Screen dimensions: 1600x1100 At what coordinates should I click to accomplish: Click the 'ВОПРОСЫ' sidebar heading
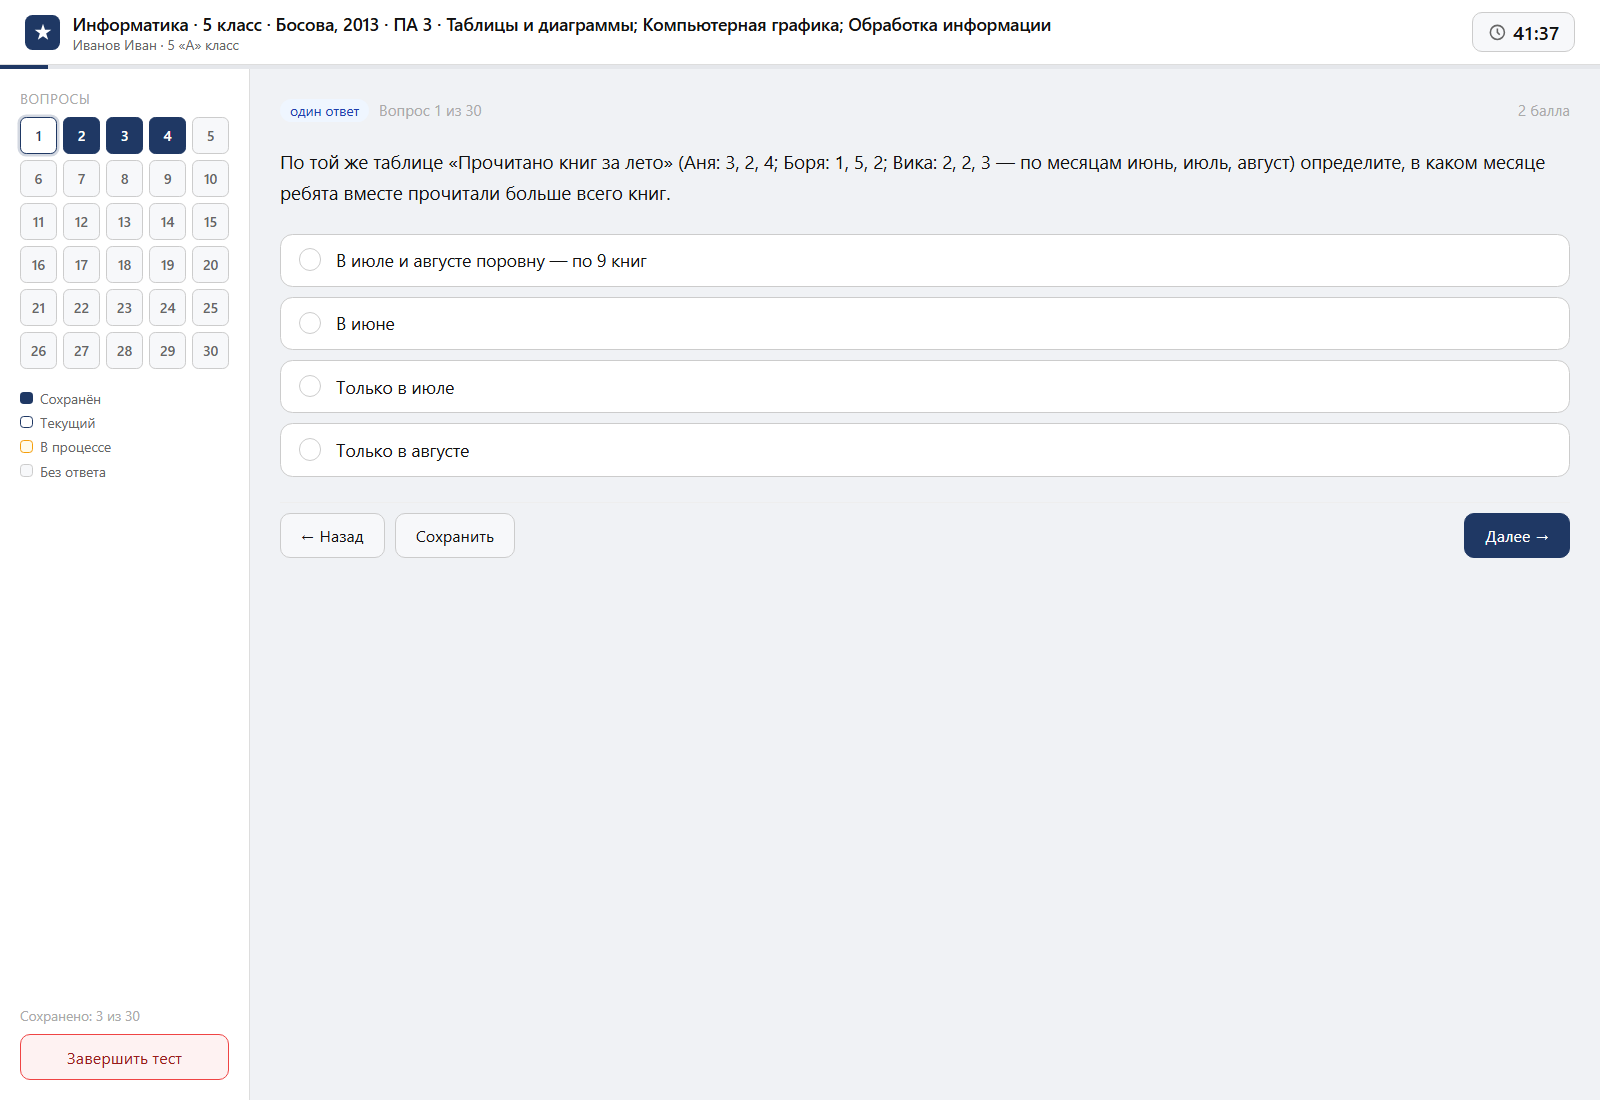(x=55, y=99)
